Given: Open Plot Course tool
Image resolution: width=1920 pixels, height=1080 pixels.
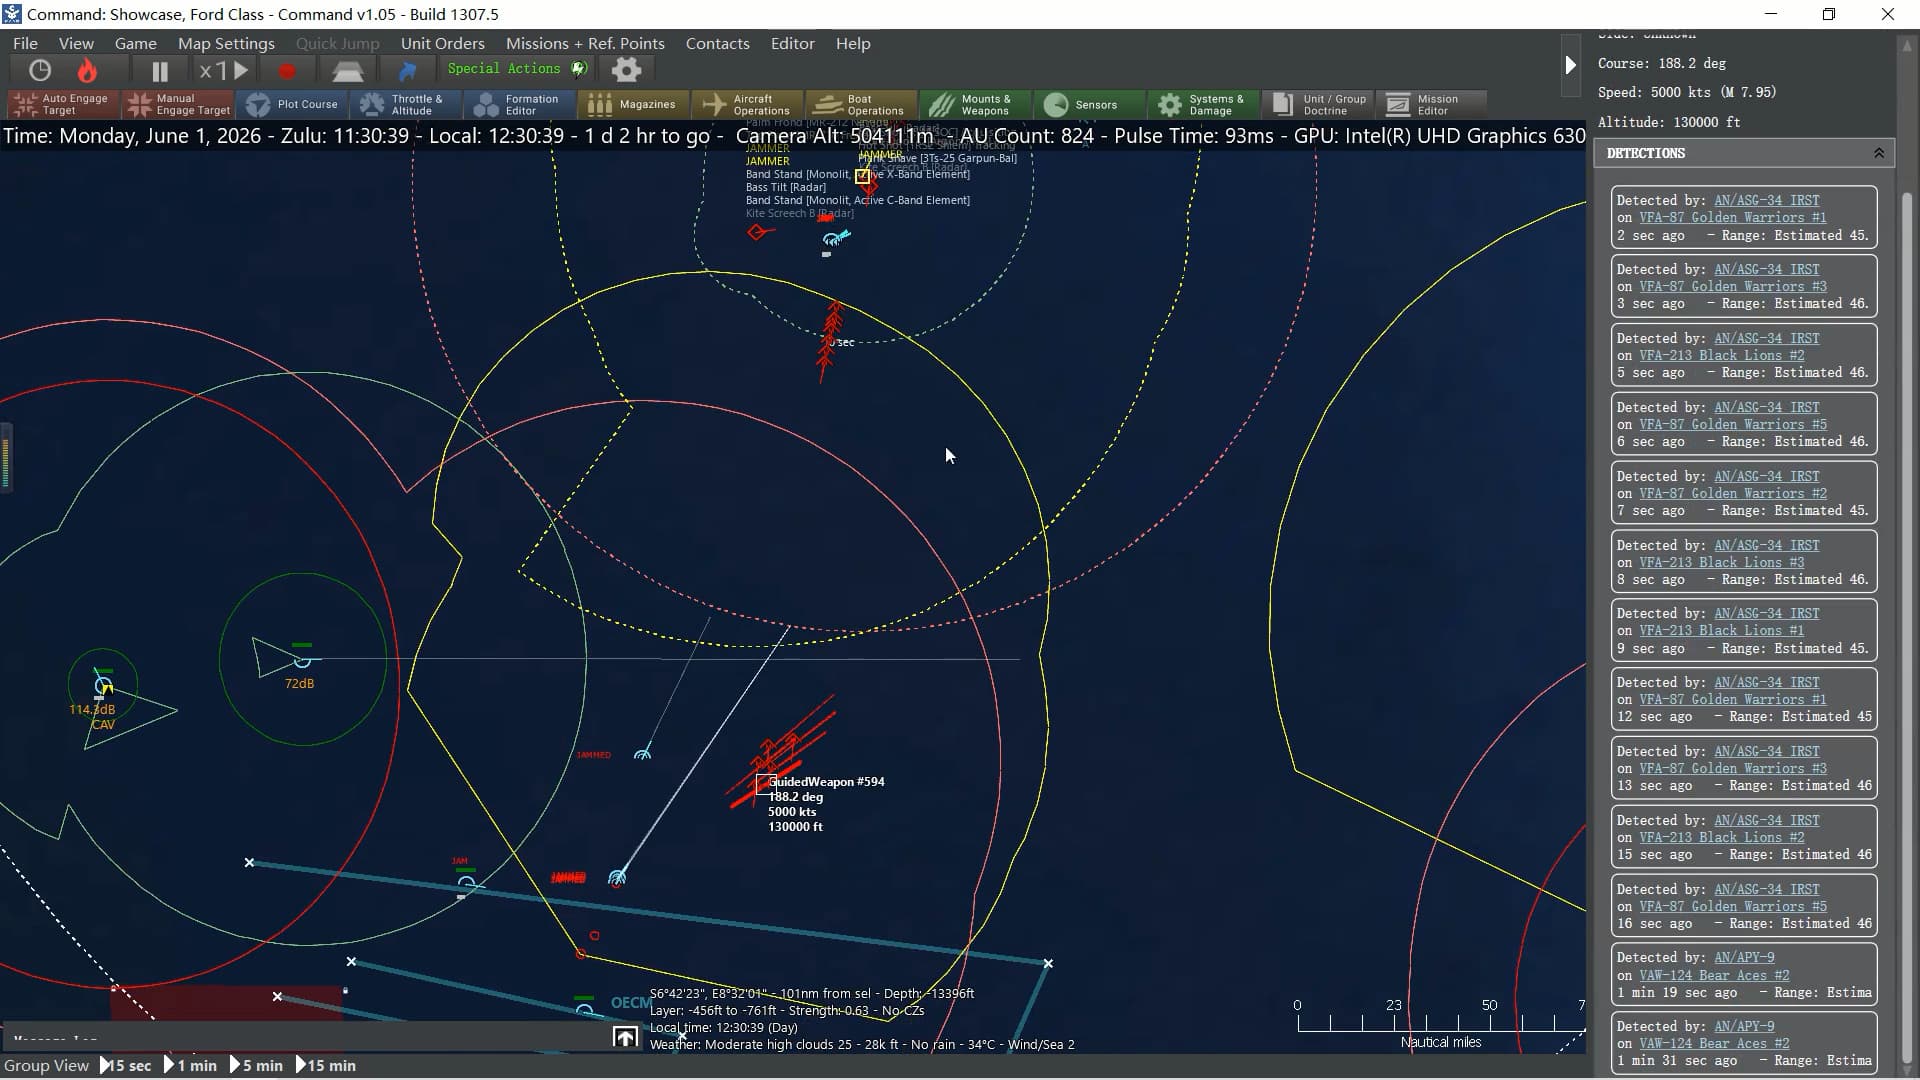Looking at the screenshot, I should [x=294, y=104].
